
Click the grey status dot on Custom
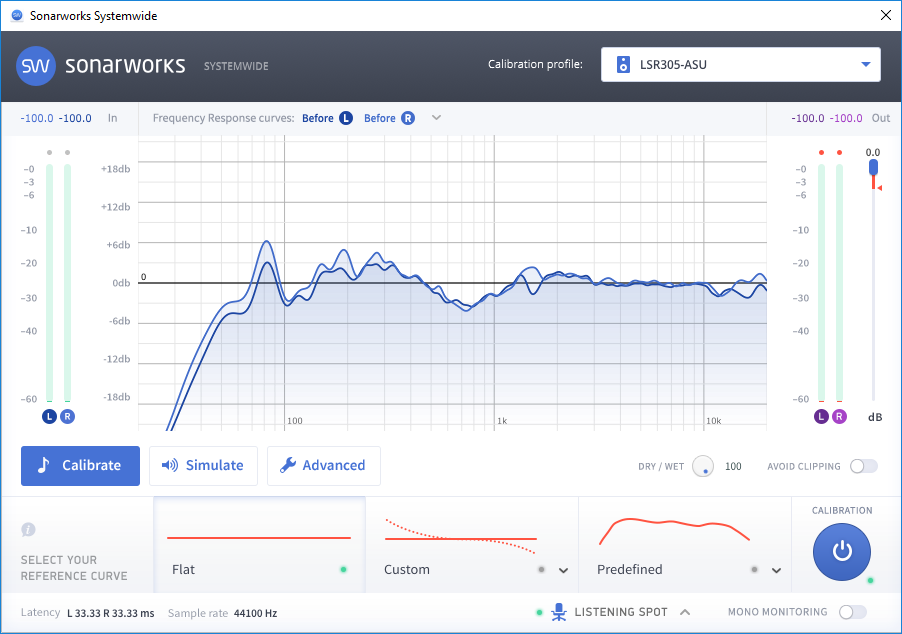pos(541,570)
